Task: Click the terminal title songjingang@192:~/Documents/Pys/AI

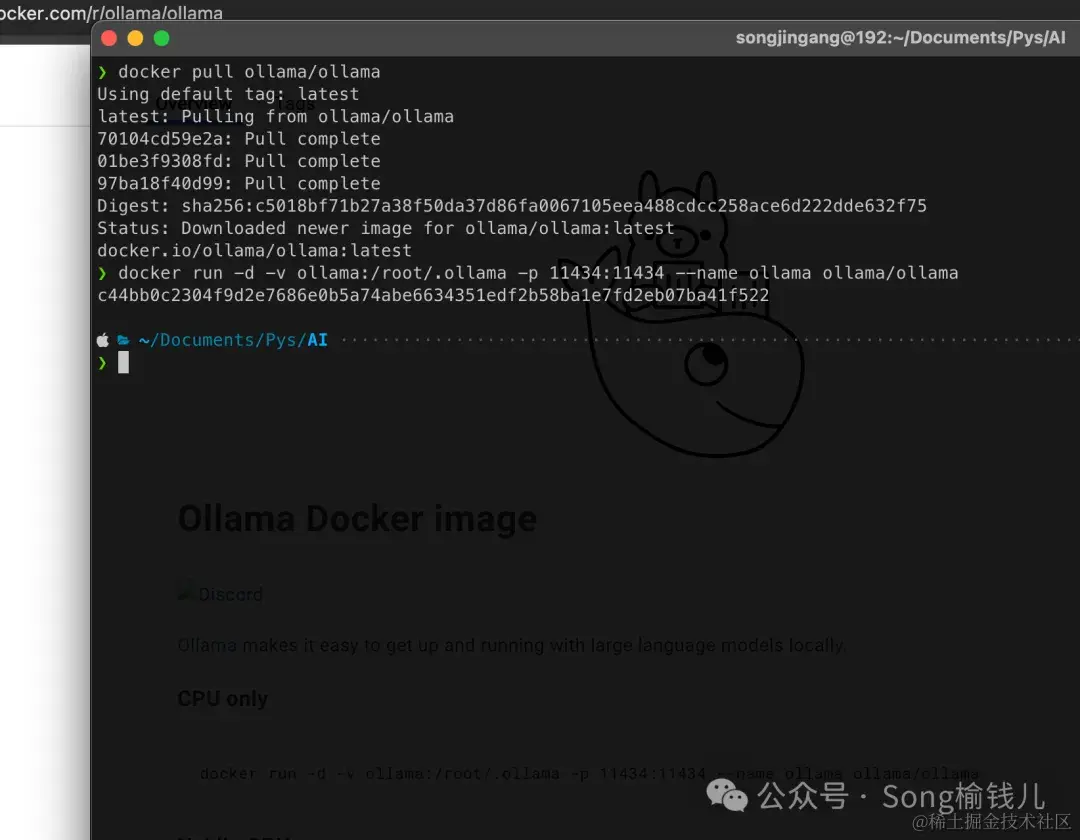Action: pos(900,38)
